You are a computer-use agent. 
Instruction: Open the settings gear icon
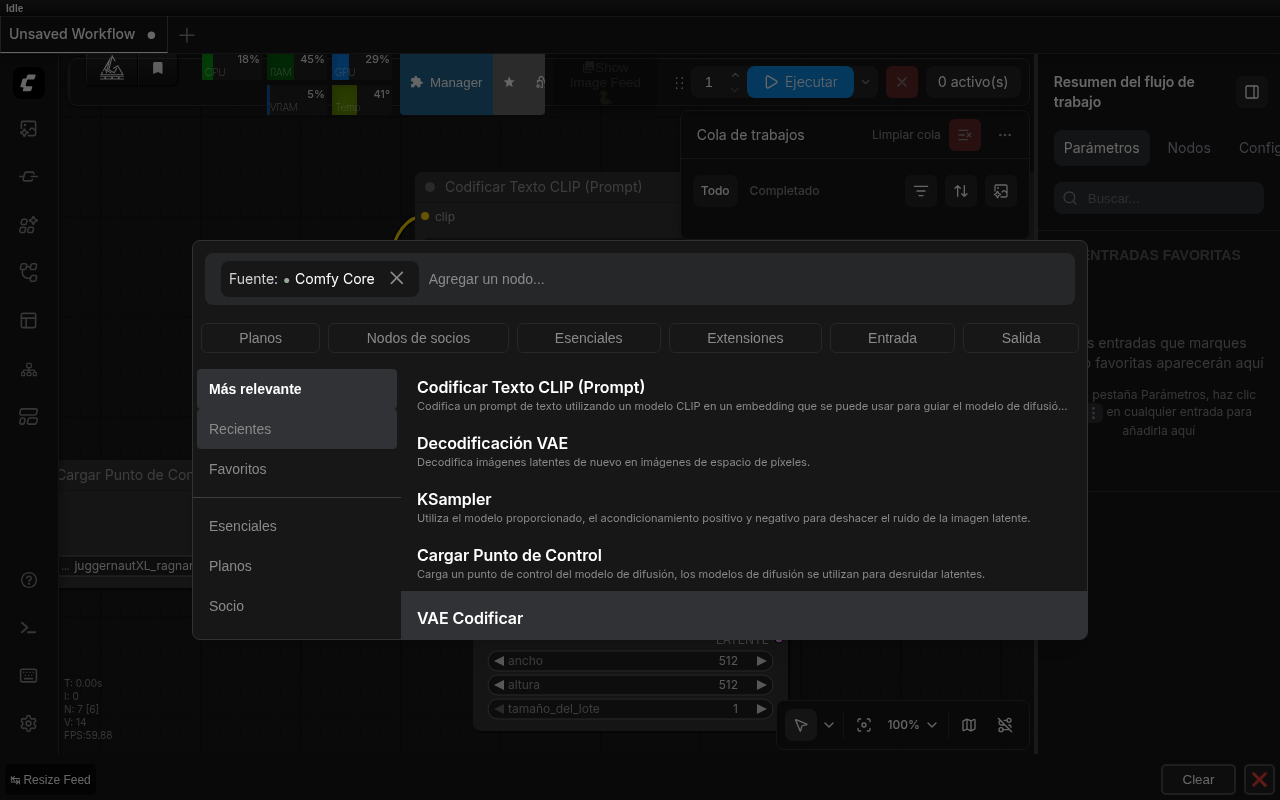[29, 724]
